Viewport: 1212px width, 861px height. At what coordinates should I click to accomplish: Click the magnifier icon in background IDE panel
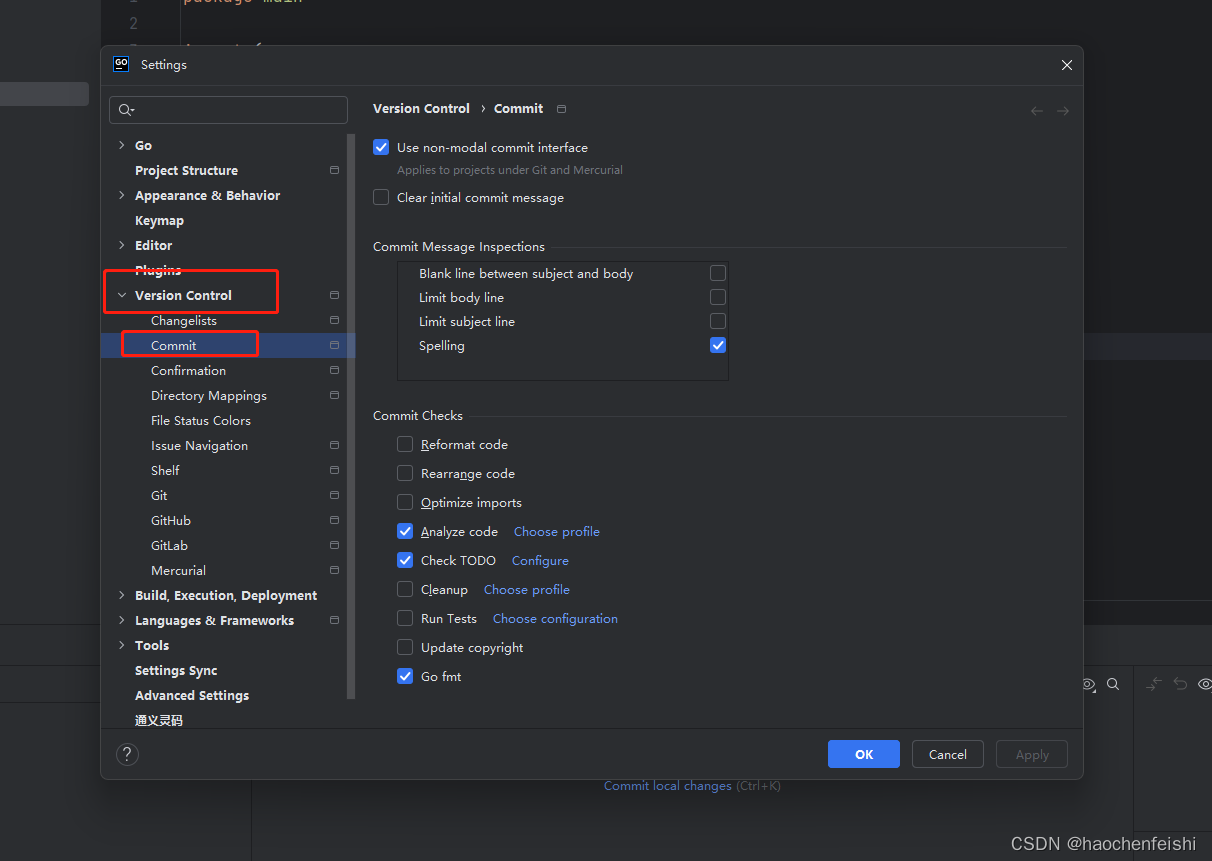click(1113, 685)
